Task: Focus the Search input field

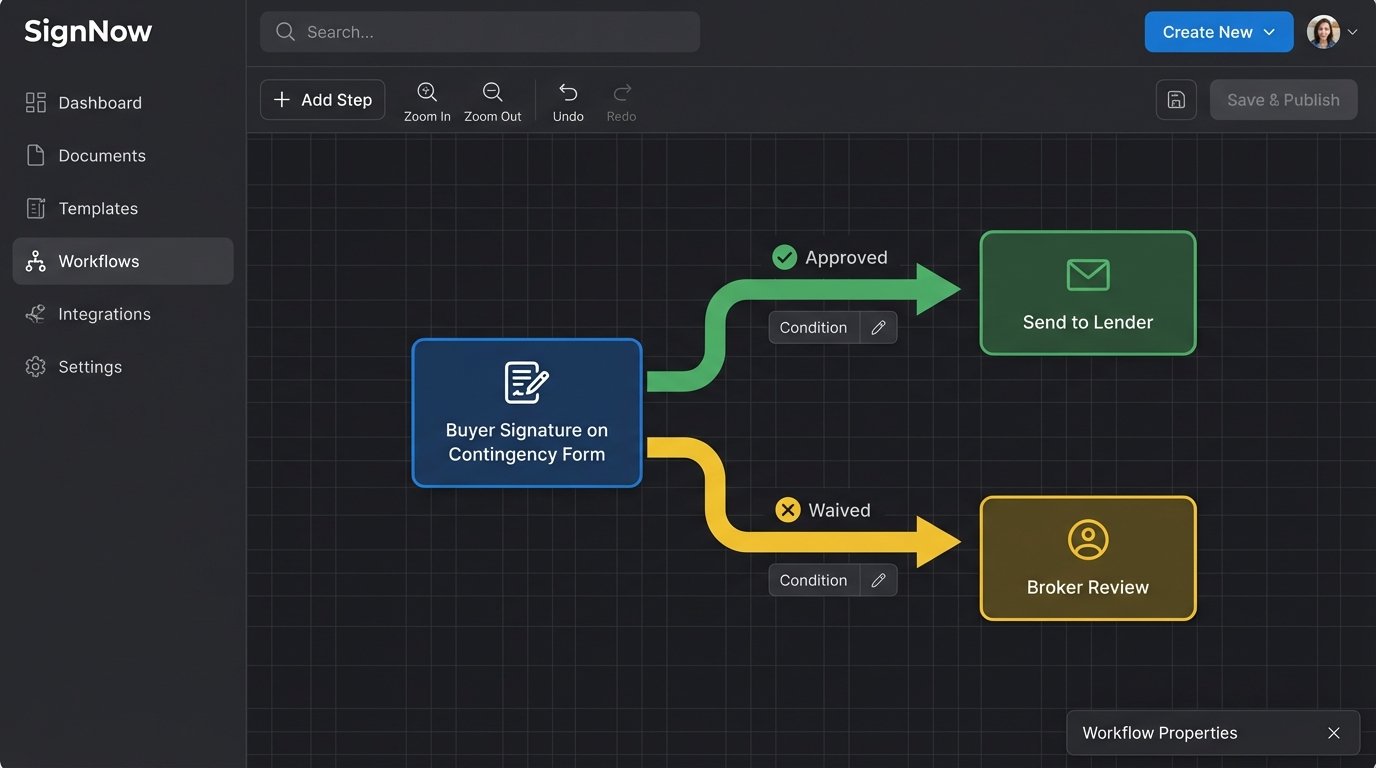Action: 480,32
